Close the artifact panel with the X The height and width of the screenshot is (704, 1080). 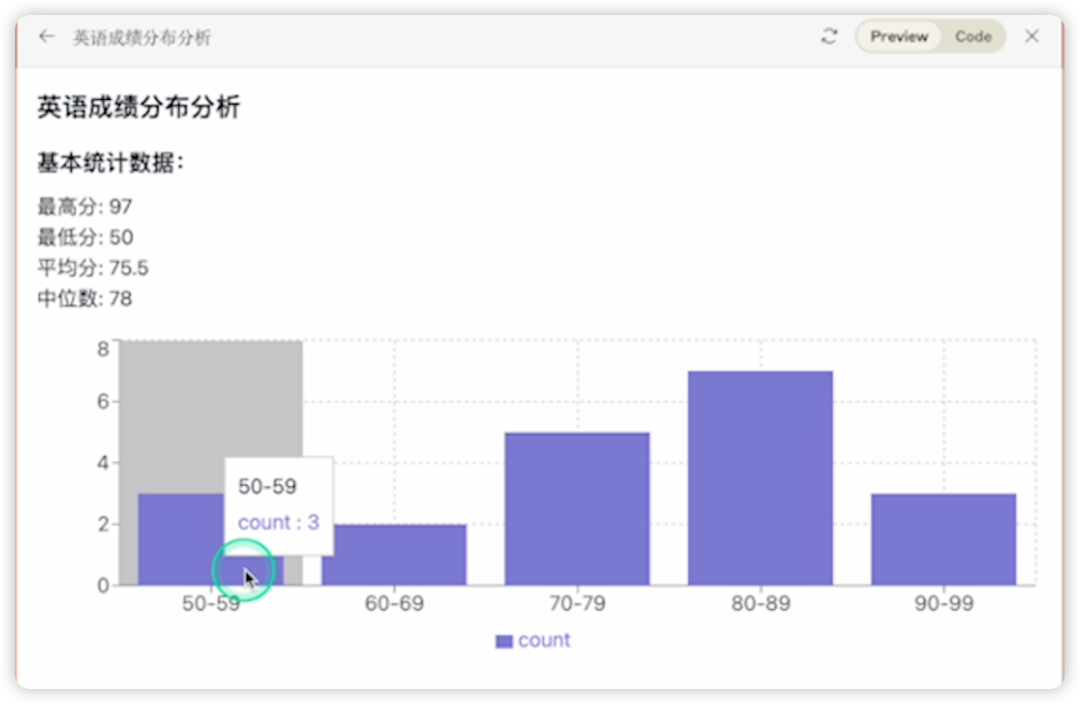pyautogui.click(x=1032, y=37)
